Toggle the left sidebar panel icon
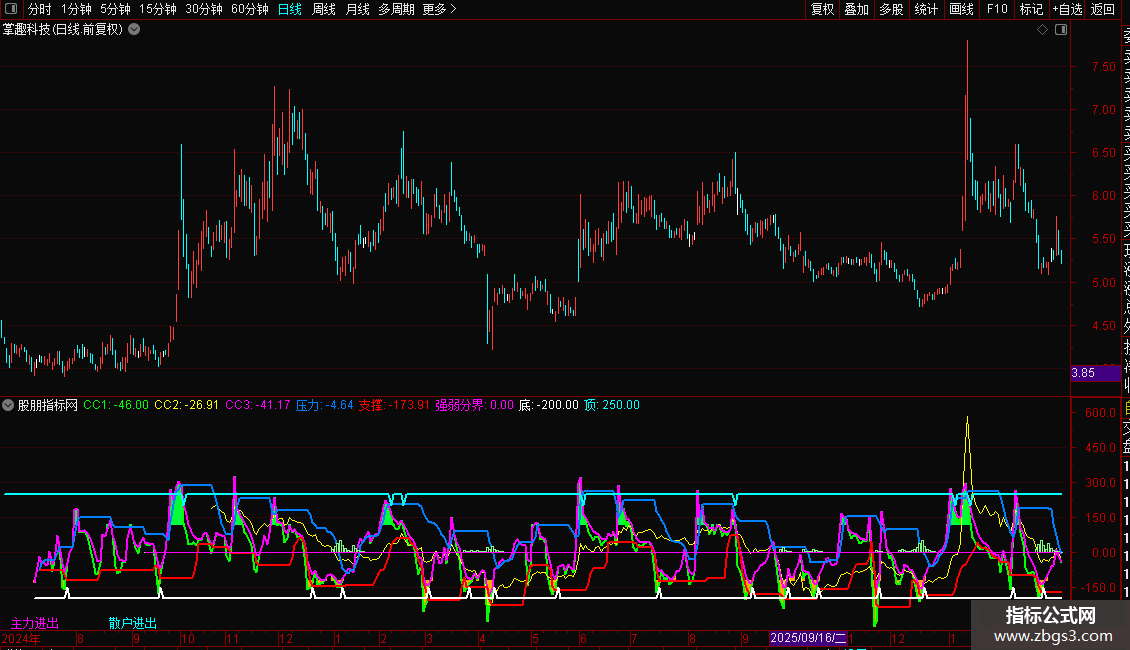Screen dimensions: 1130x650 point(11,10)
